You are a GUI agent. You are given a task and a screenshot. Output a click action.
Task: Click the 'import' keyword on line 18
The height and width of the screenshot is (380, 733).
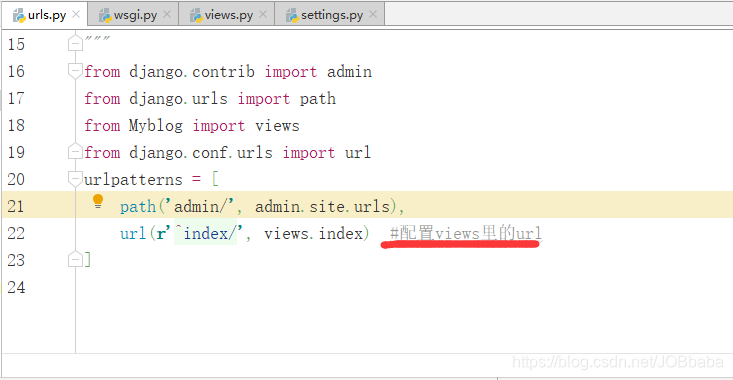click(219, 125)
